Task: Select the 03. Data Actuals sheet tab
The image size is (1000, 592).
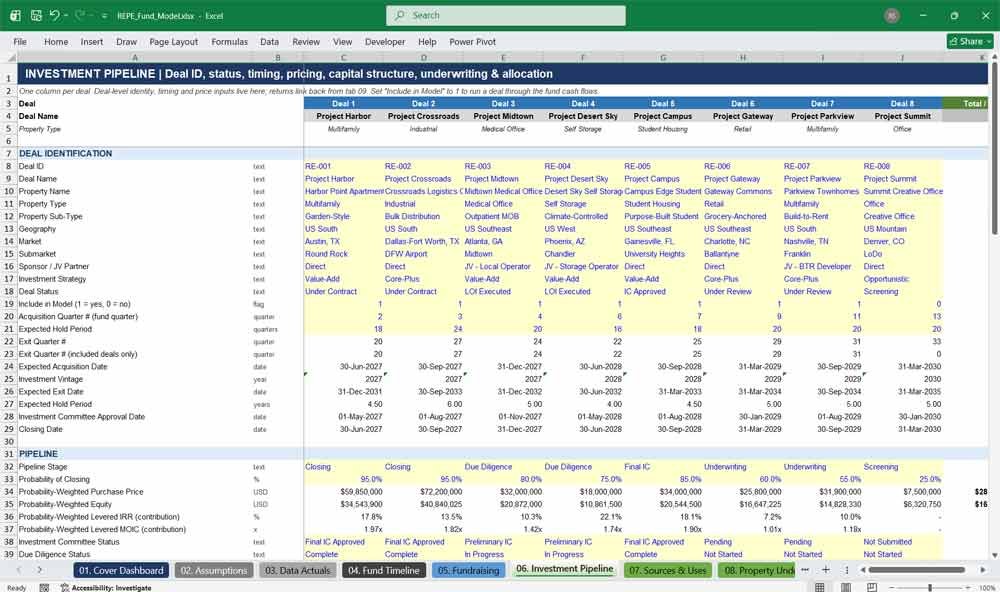Action: (x=298, y=570)
